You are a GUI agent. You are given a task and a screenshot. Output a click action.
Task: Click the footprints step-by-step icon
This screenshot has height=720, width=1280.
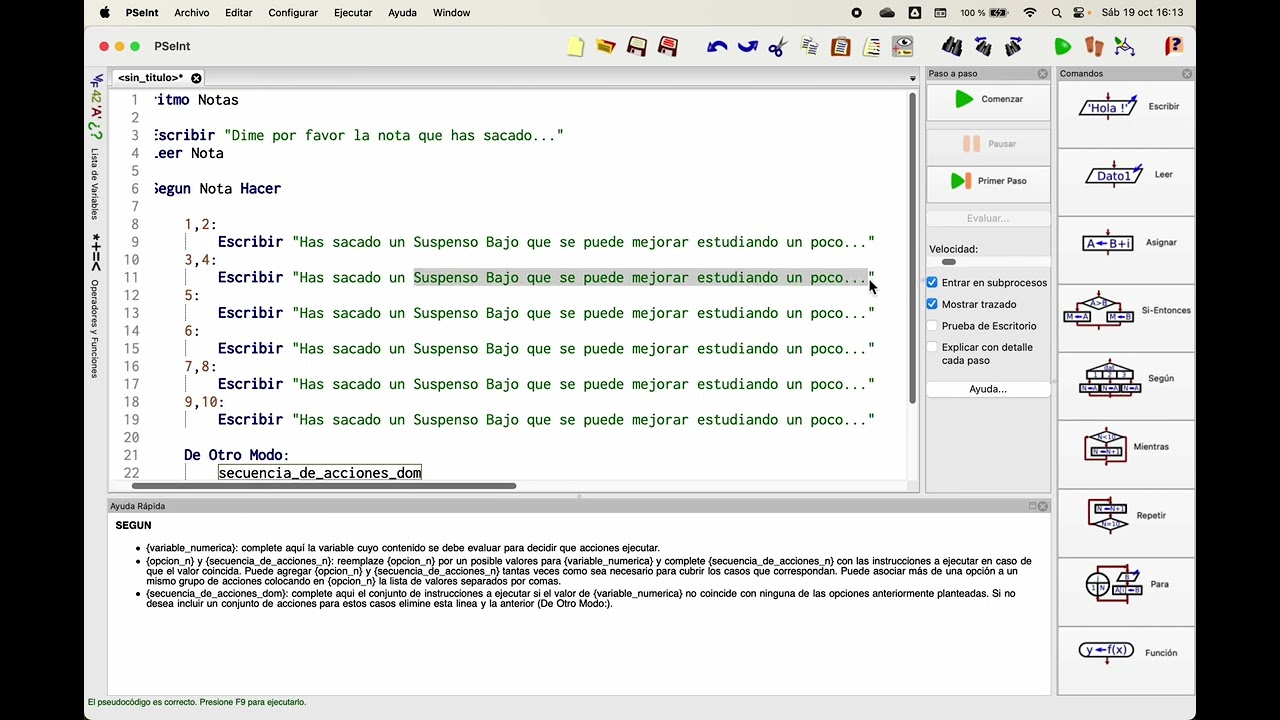(1094, 47)
